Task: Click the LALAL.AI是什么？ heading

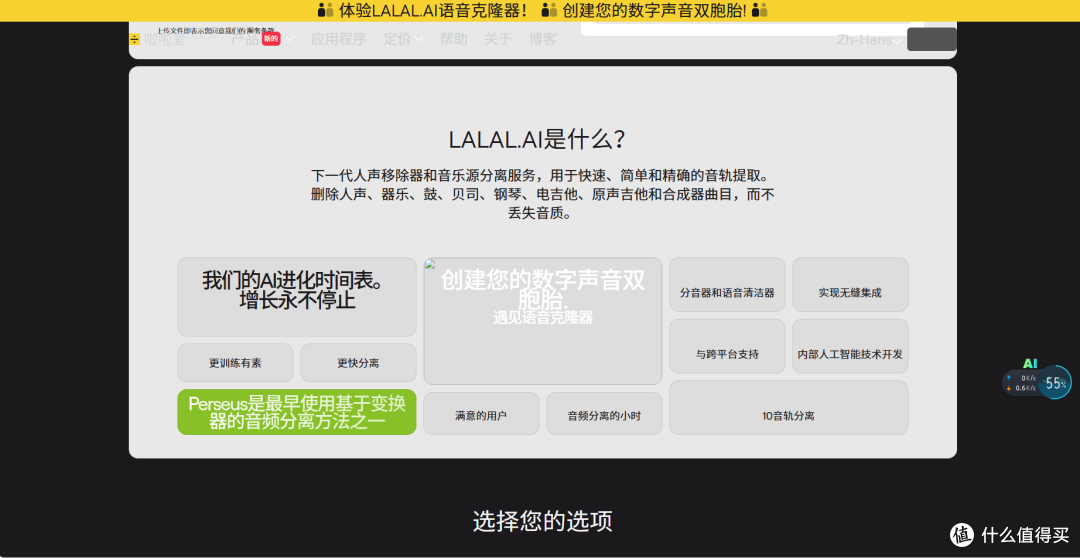Action: pos(537,140)
